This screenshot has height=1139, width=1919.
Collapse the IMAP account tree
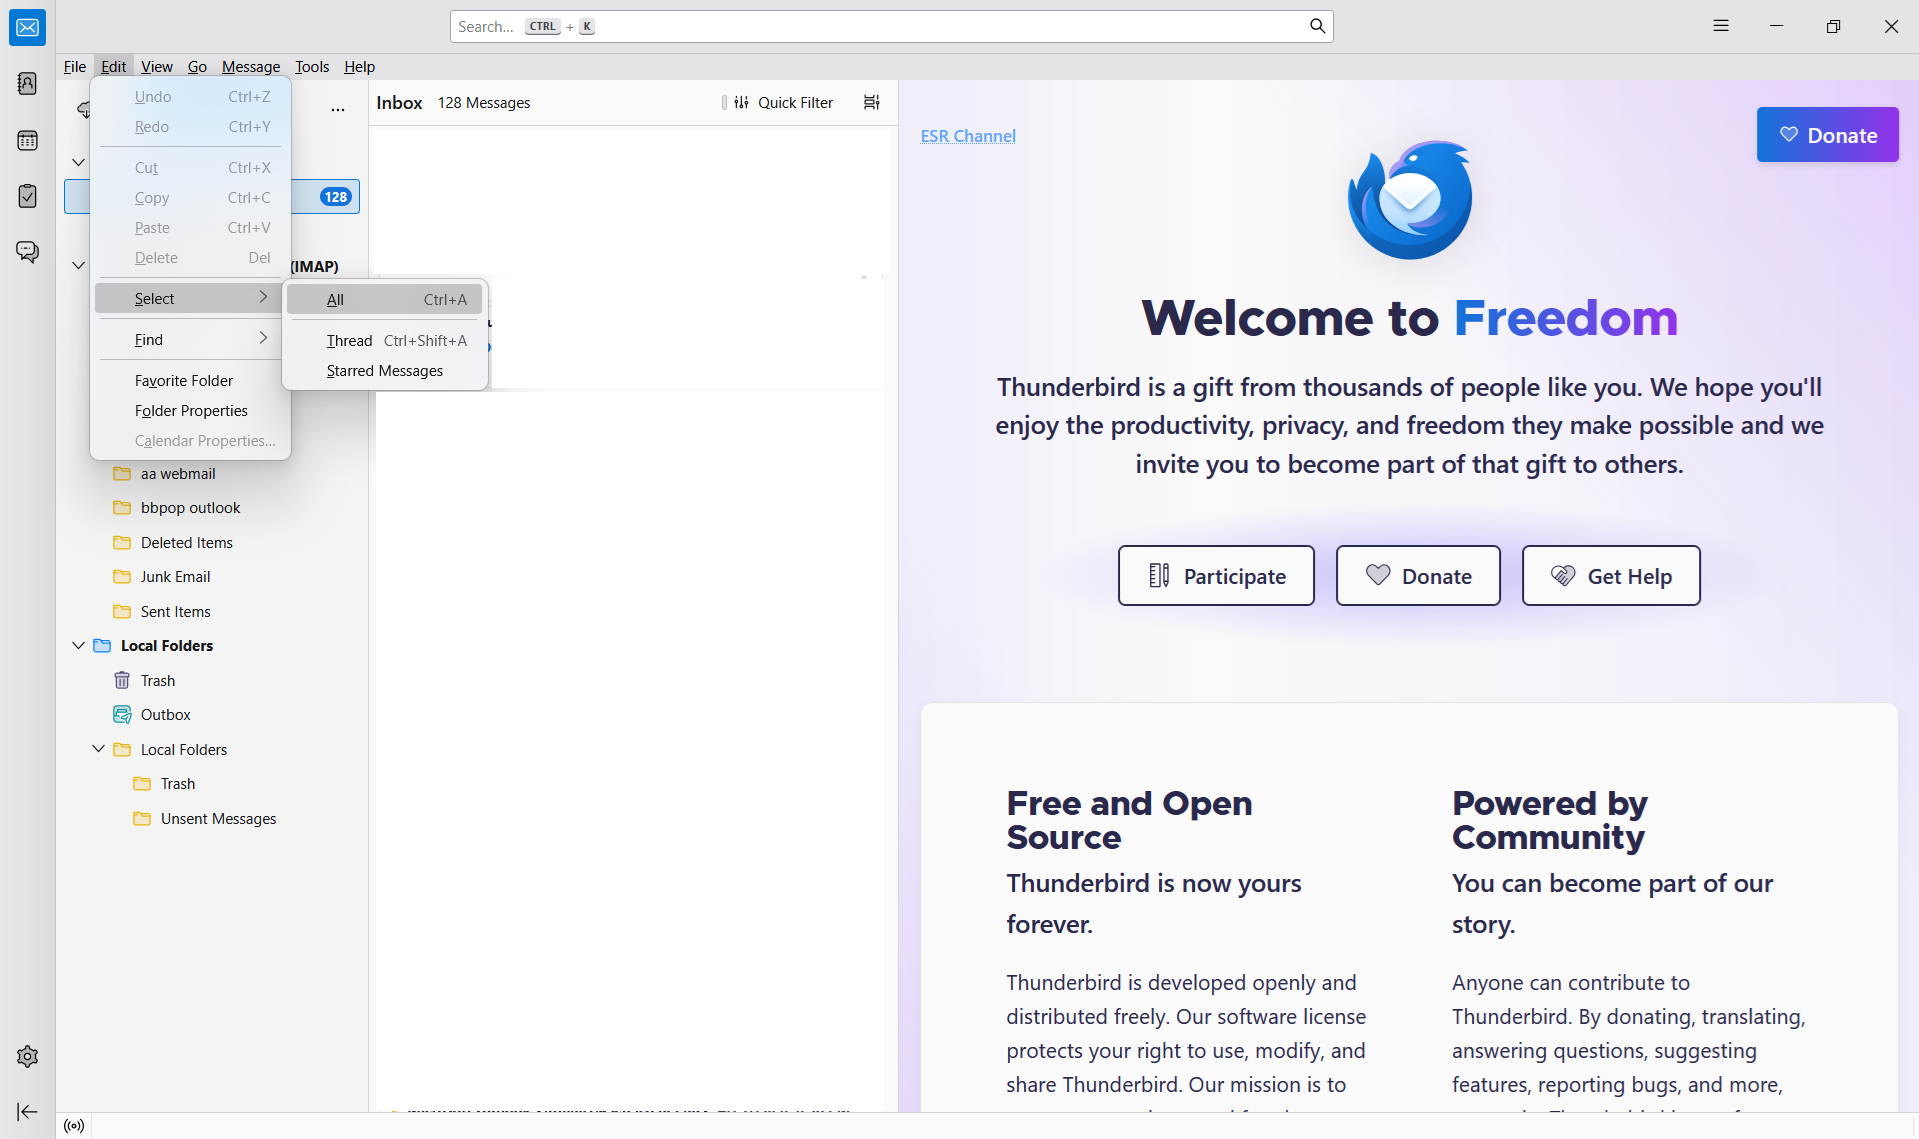click(x=78, y=266)
